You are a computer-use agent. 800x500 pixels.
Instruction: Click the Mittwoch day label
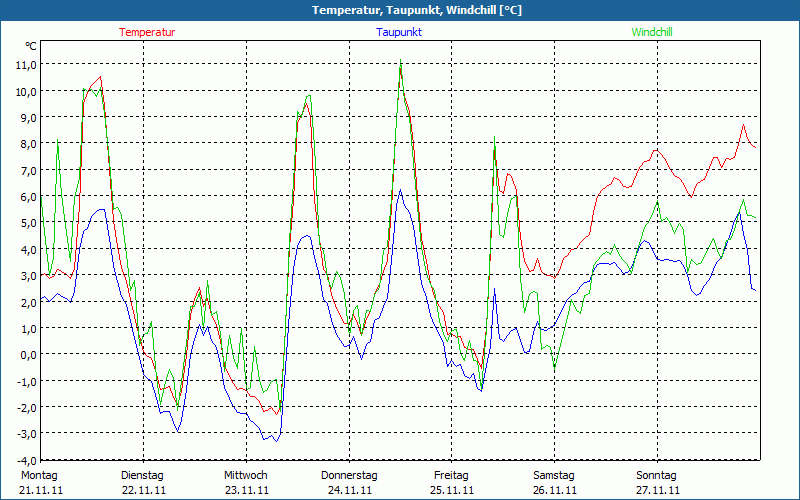(x=245, y=476)
